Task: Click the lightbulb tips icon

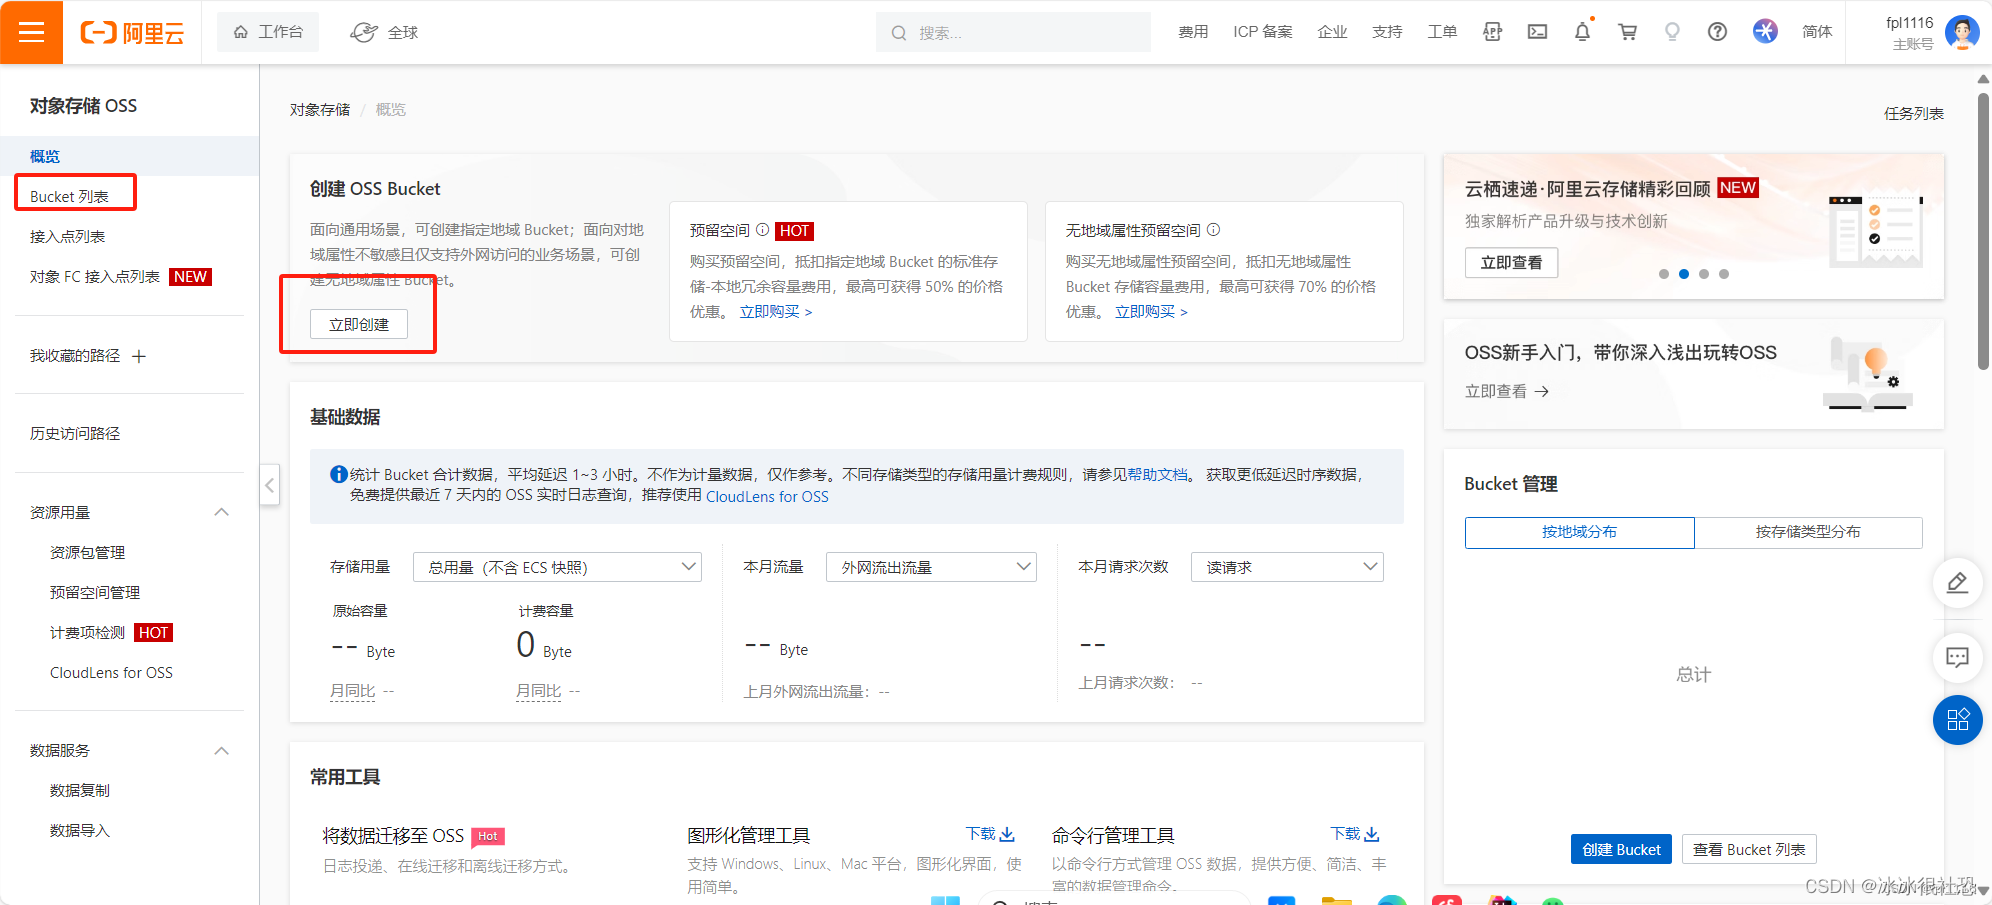Action: tap(1672, 32)
